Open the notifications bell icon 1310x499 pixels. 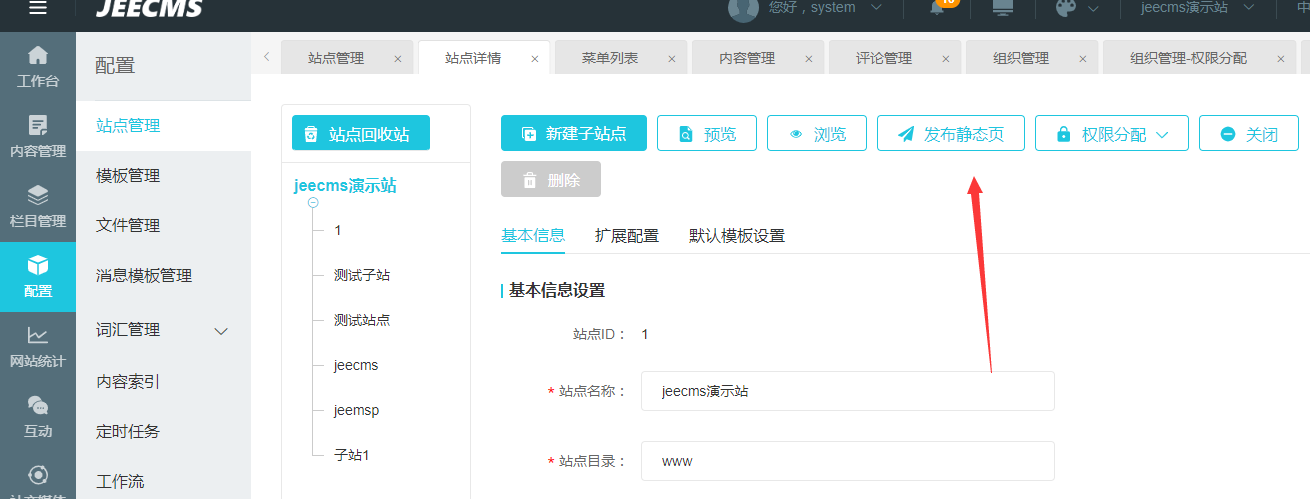tap(937, 8)
